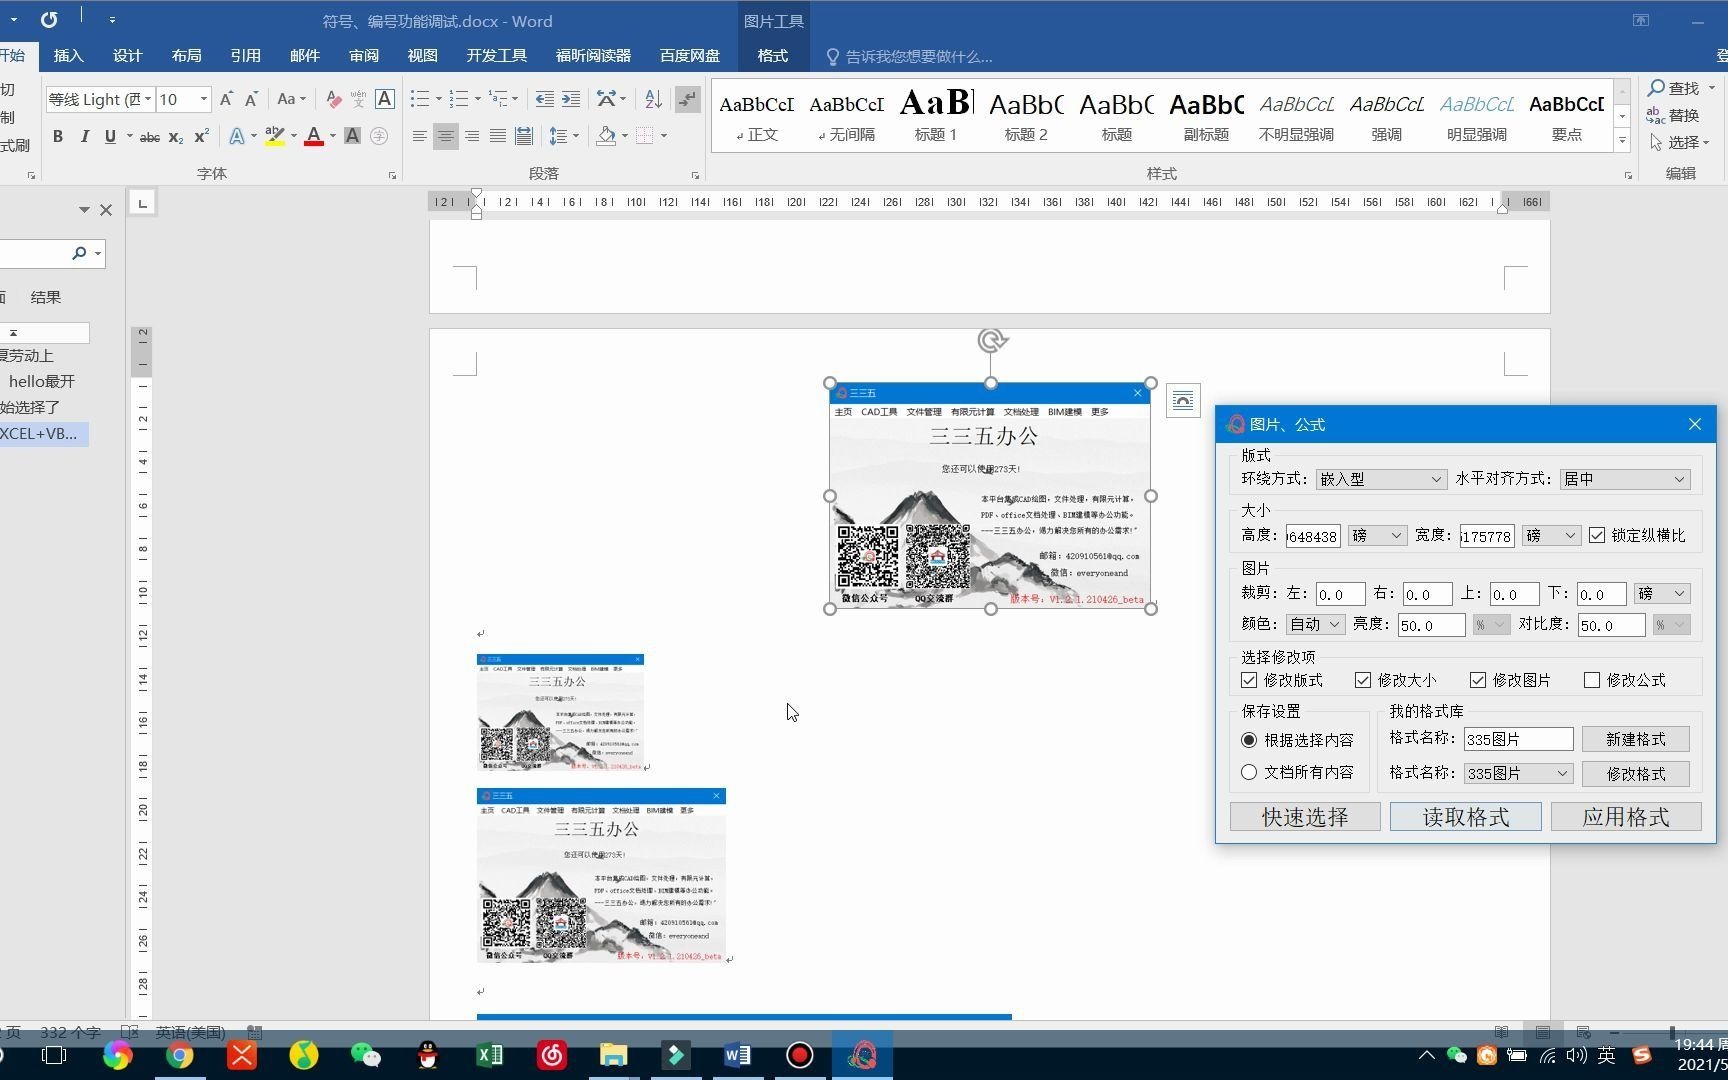Select middle small picture thumbnail in document

(561, 712)
